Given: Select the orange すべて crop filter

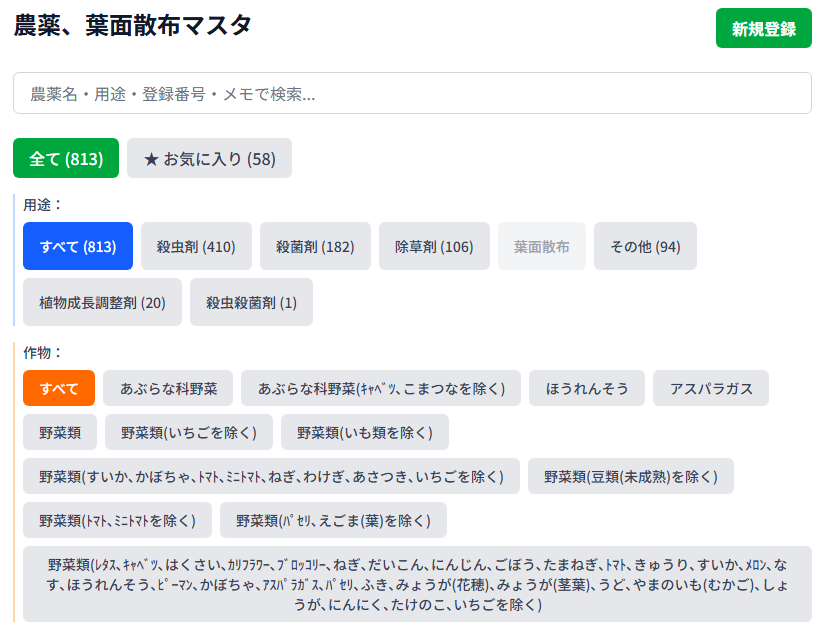Looking at the screenshot, I should click(59, 388).
